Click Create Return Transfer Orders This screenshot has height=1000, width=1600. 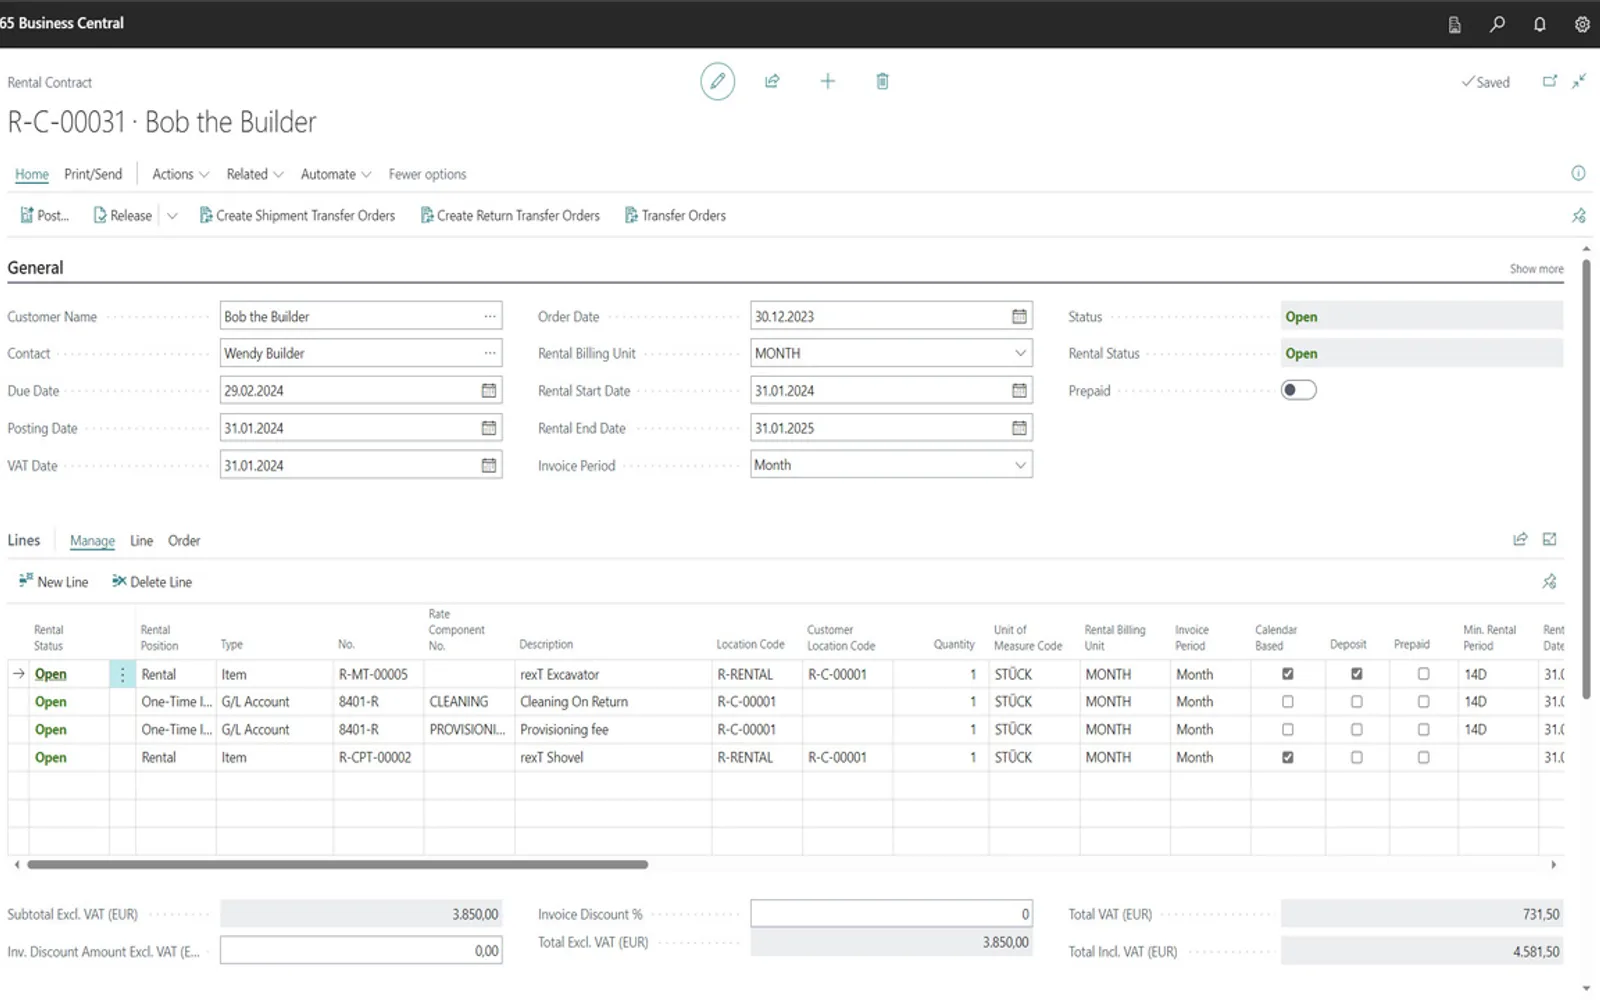tap(510, 215)
